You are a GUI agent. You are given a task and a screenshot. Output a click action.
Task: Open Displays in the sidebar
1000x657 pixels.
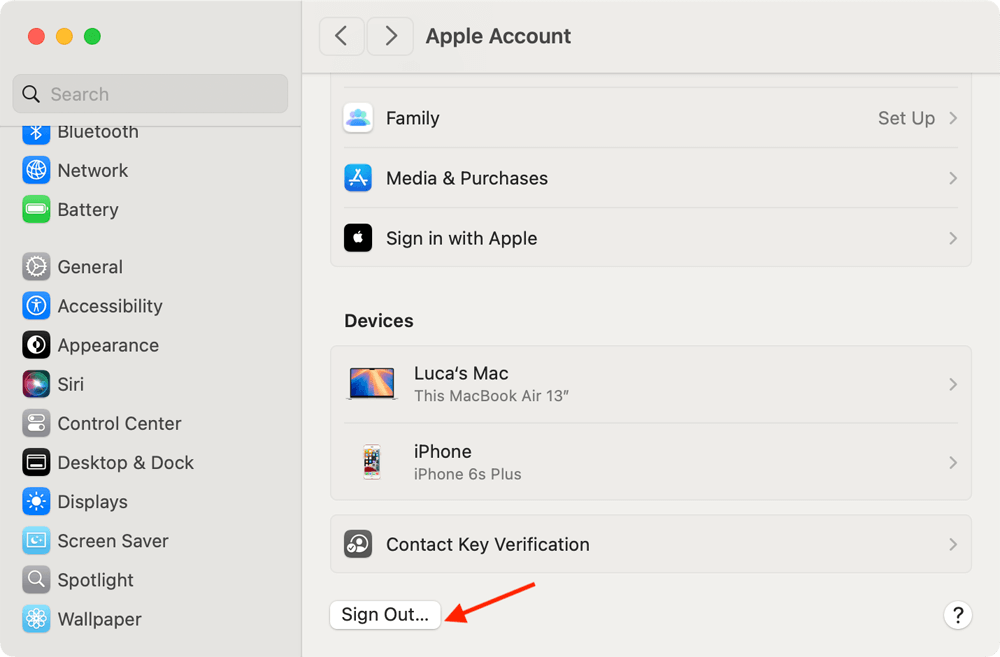92,502
